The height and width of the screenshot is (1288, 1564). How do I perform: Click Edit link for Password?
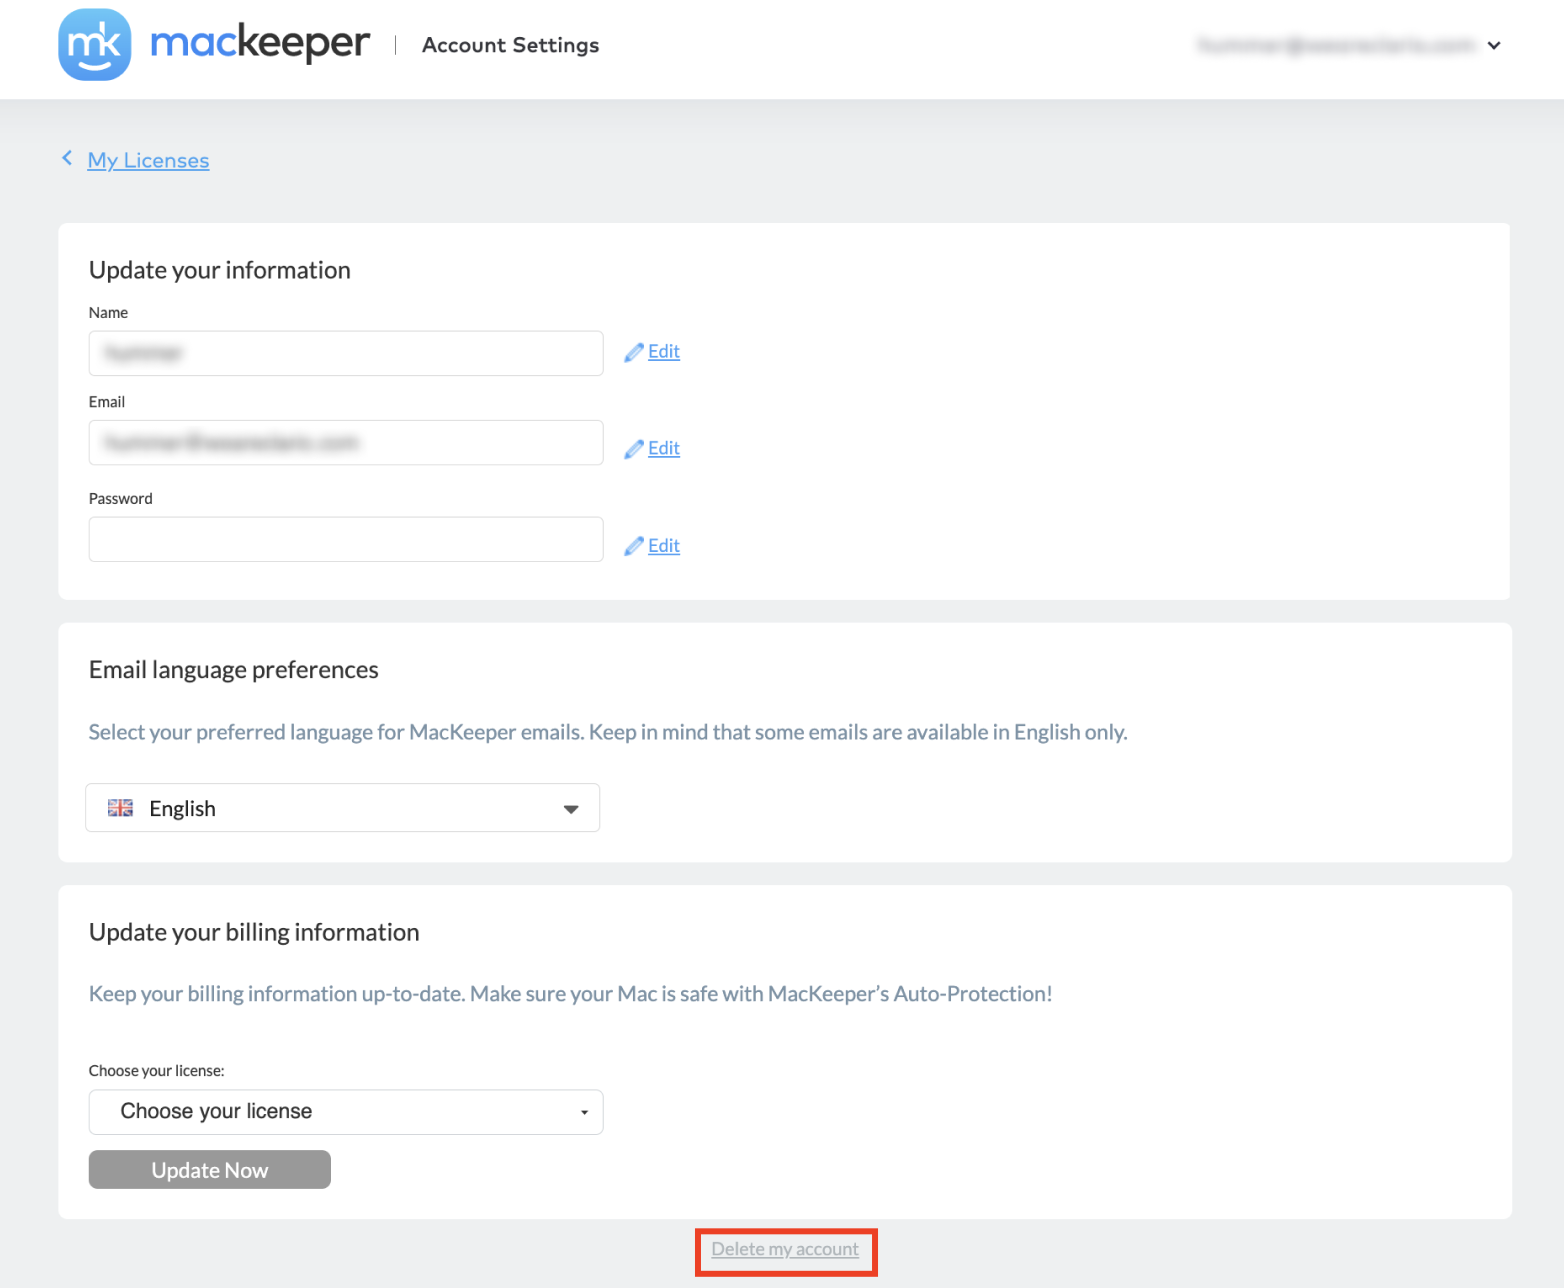664,546
